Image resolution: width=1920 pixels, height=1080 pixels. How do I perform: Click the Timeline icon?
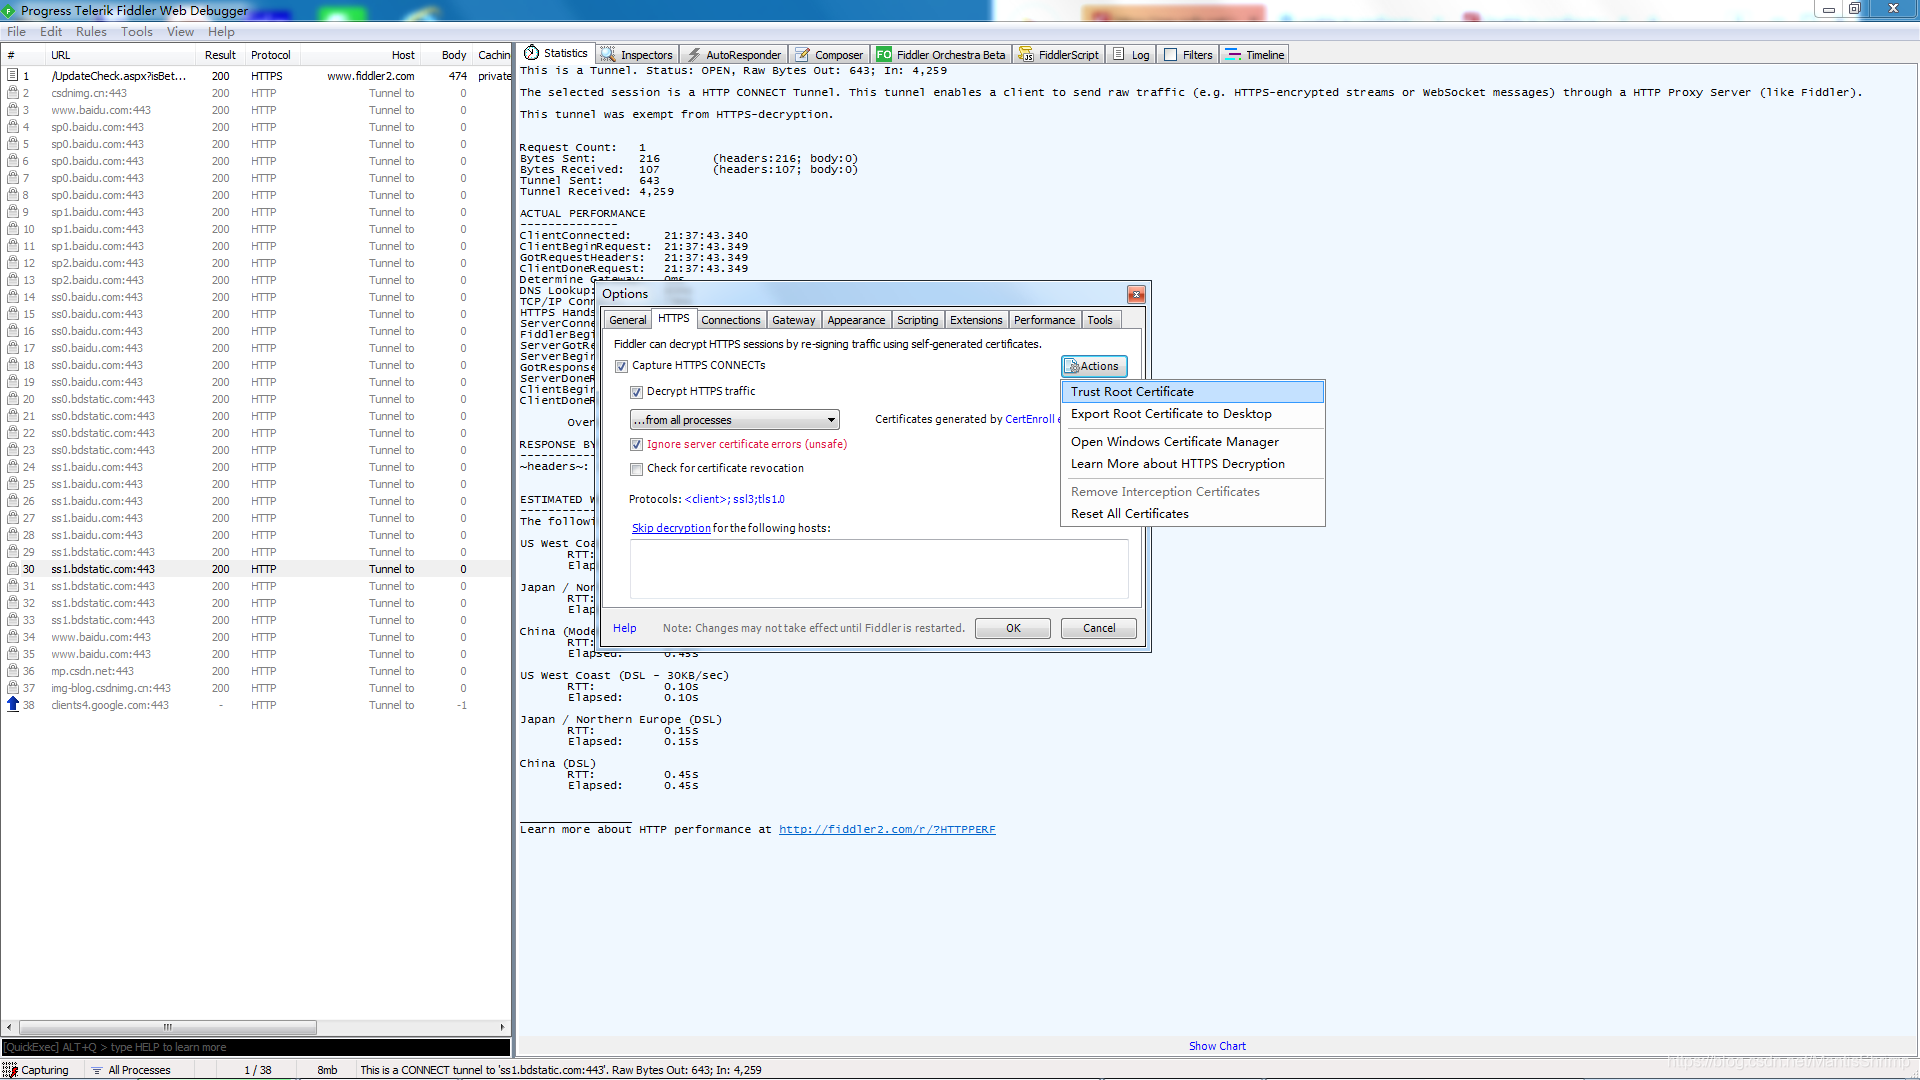point(1233,55)
